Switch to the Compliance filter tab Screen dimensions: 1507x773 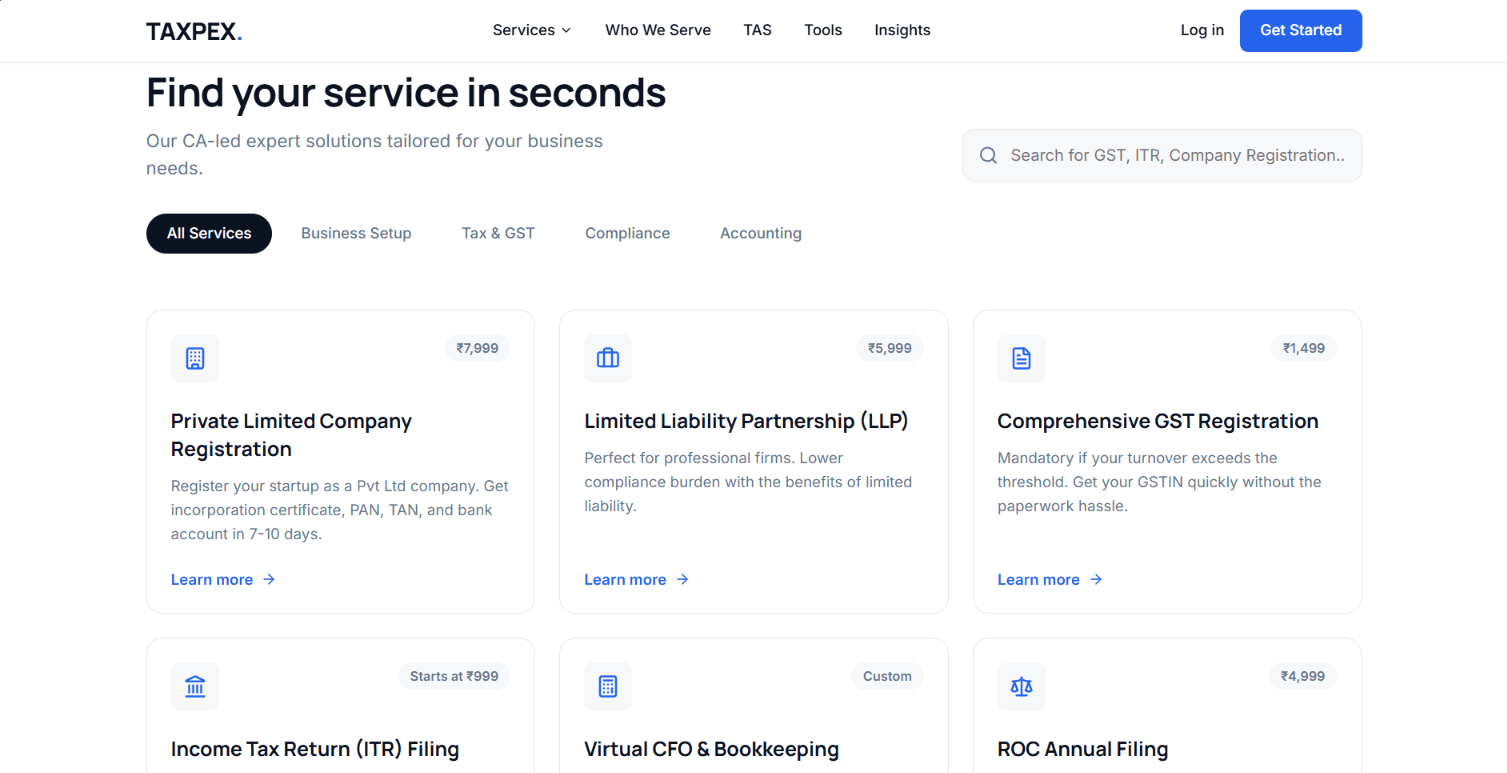pos(628,233)
